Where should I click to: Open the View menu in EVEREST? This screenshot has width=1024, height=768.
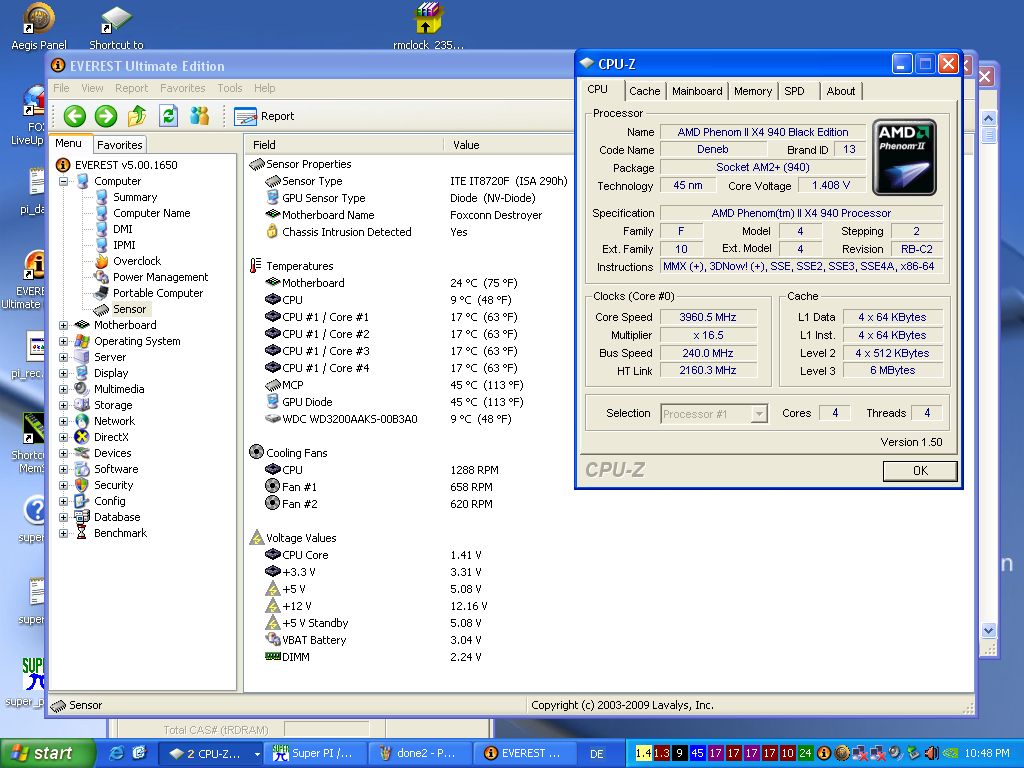coord(92,88)
